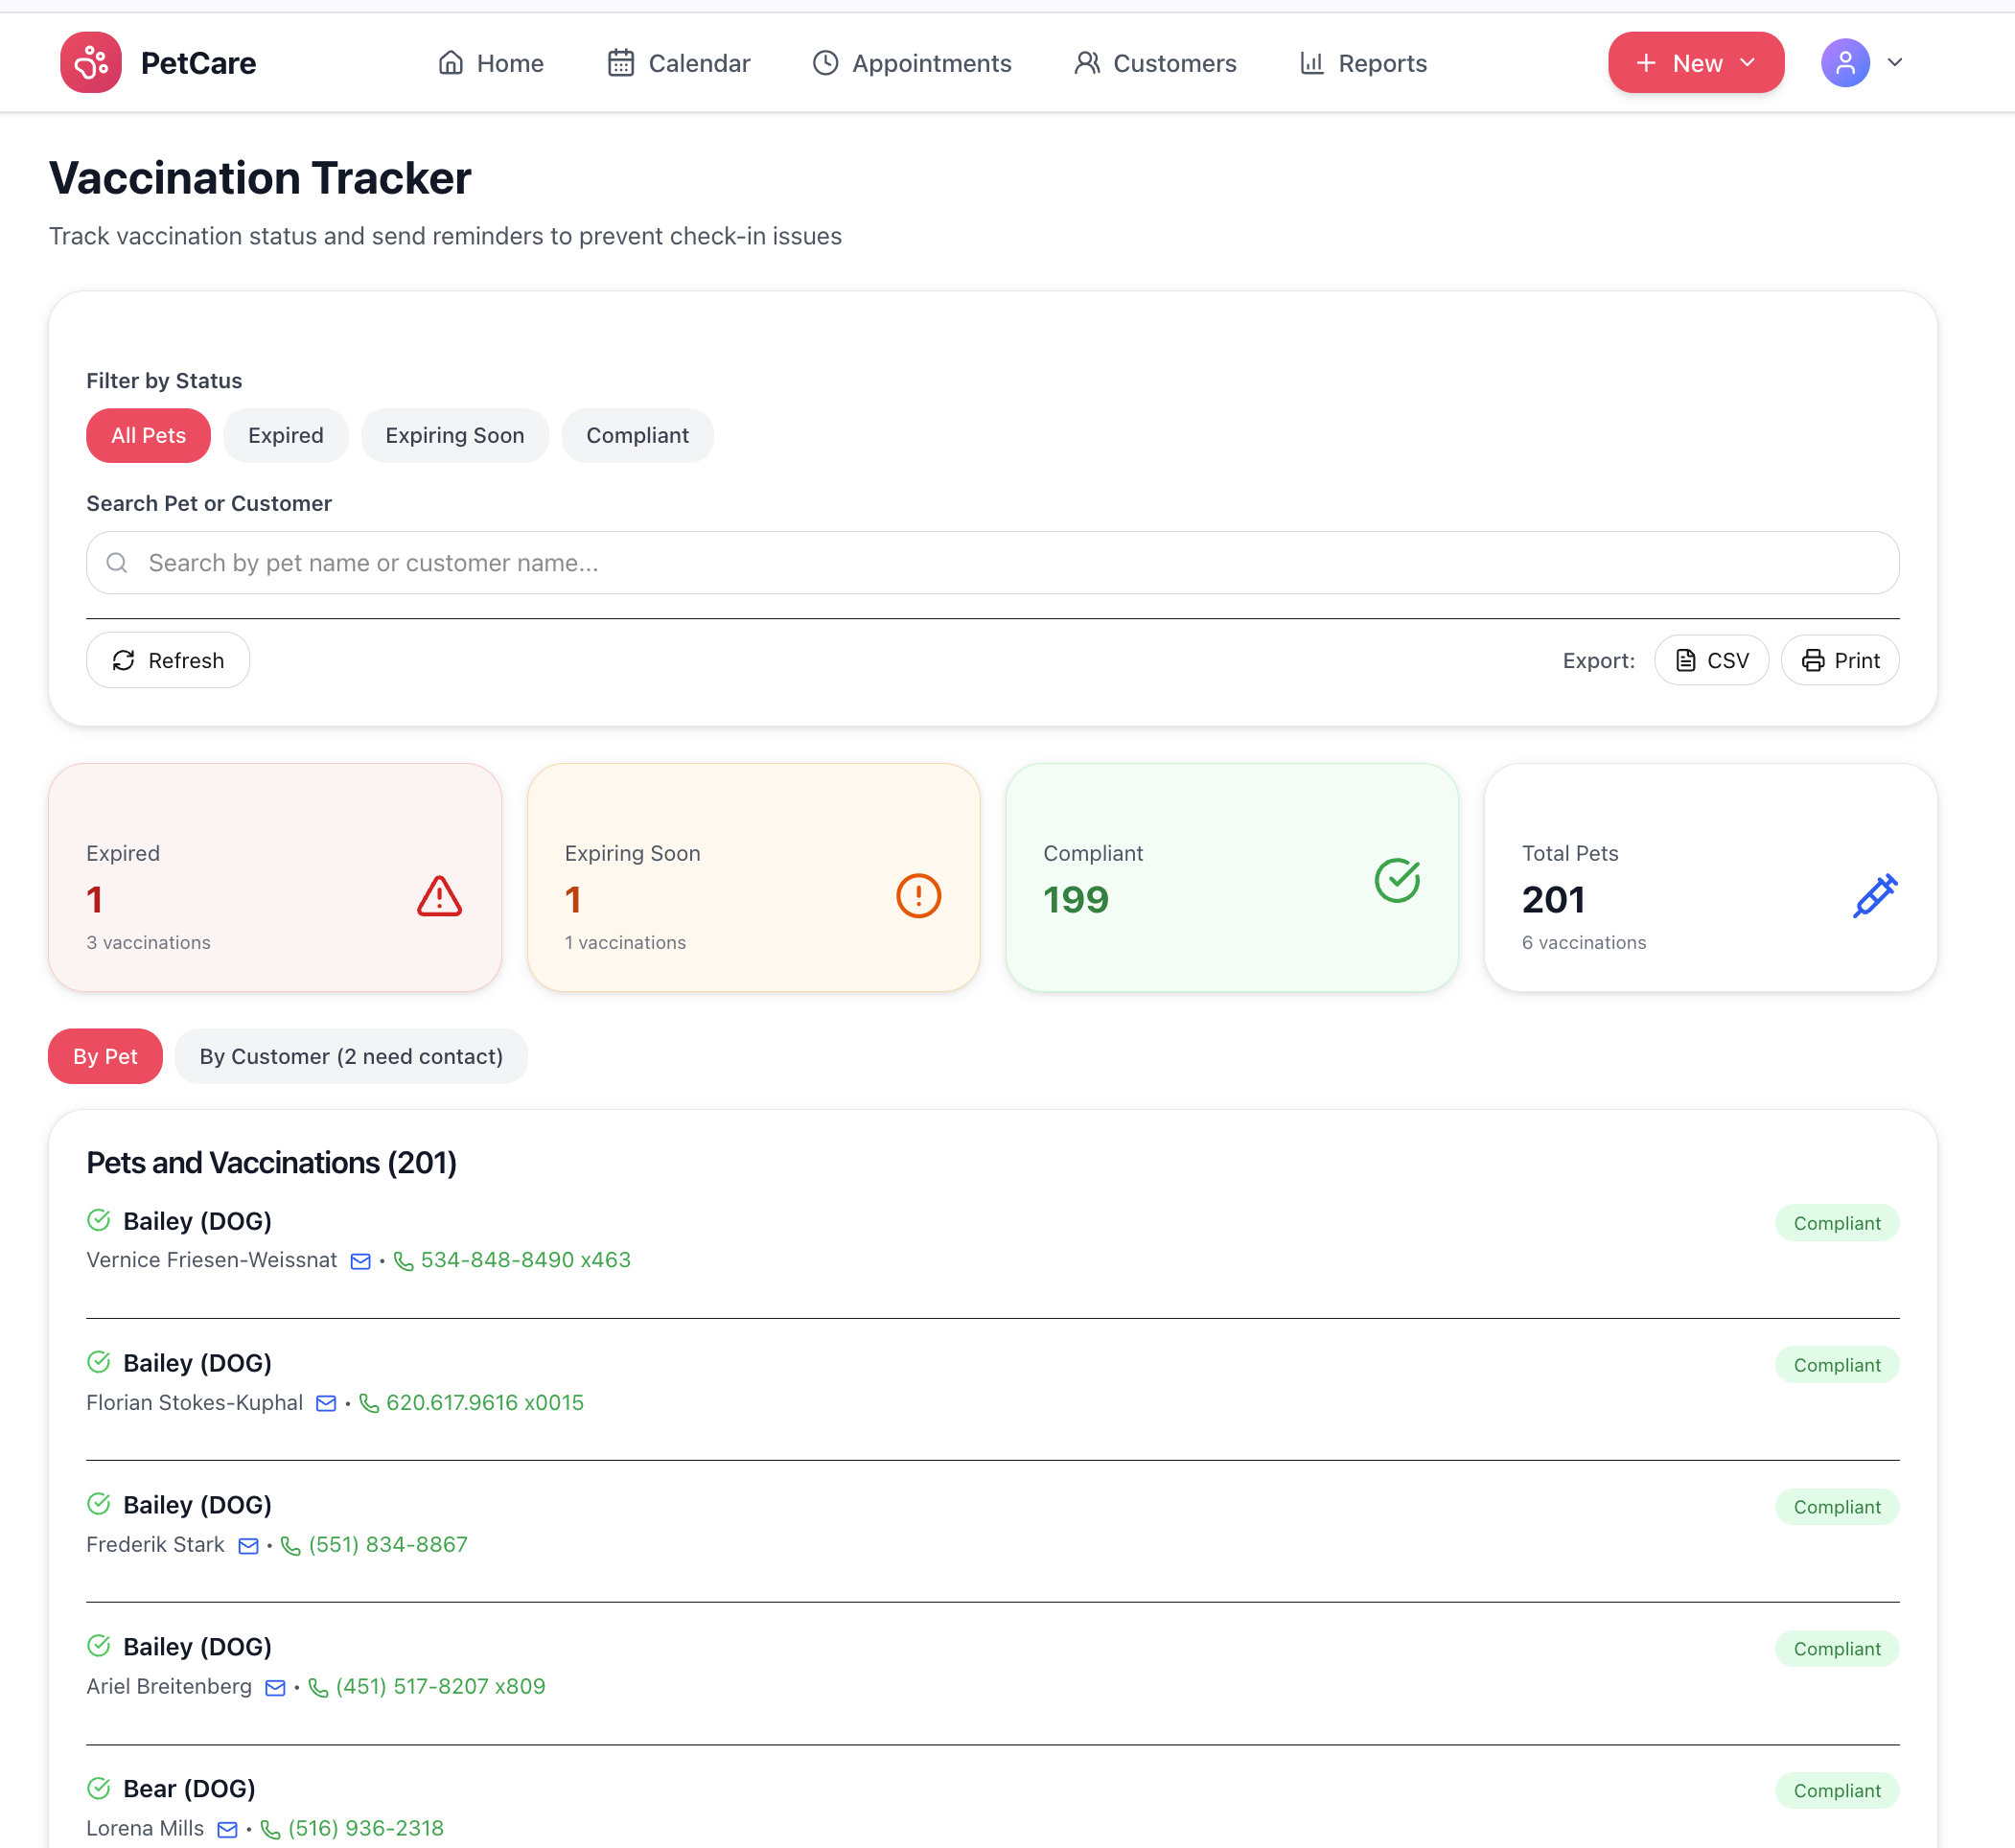Screen dimensions: 2015x1848
Task: Click the envelope icon next to Lorena Mills
Action: tap(228, 1829)
